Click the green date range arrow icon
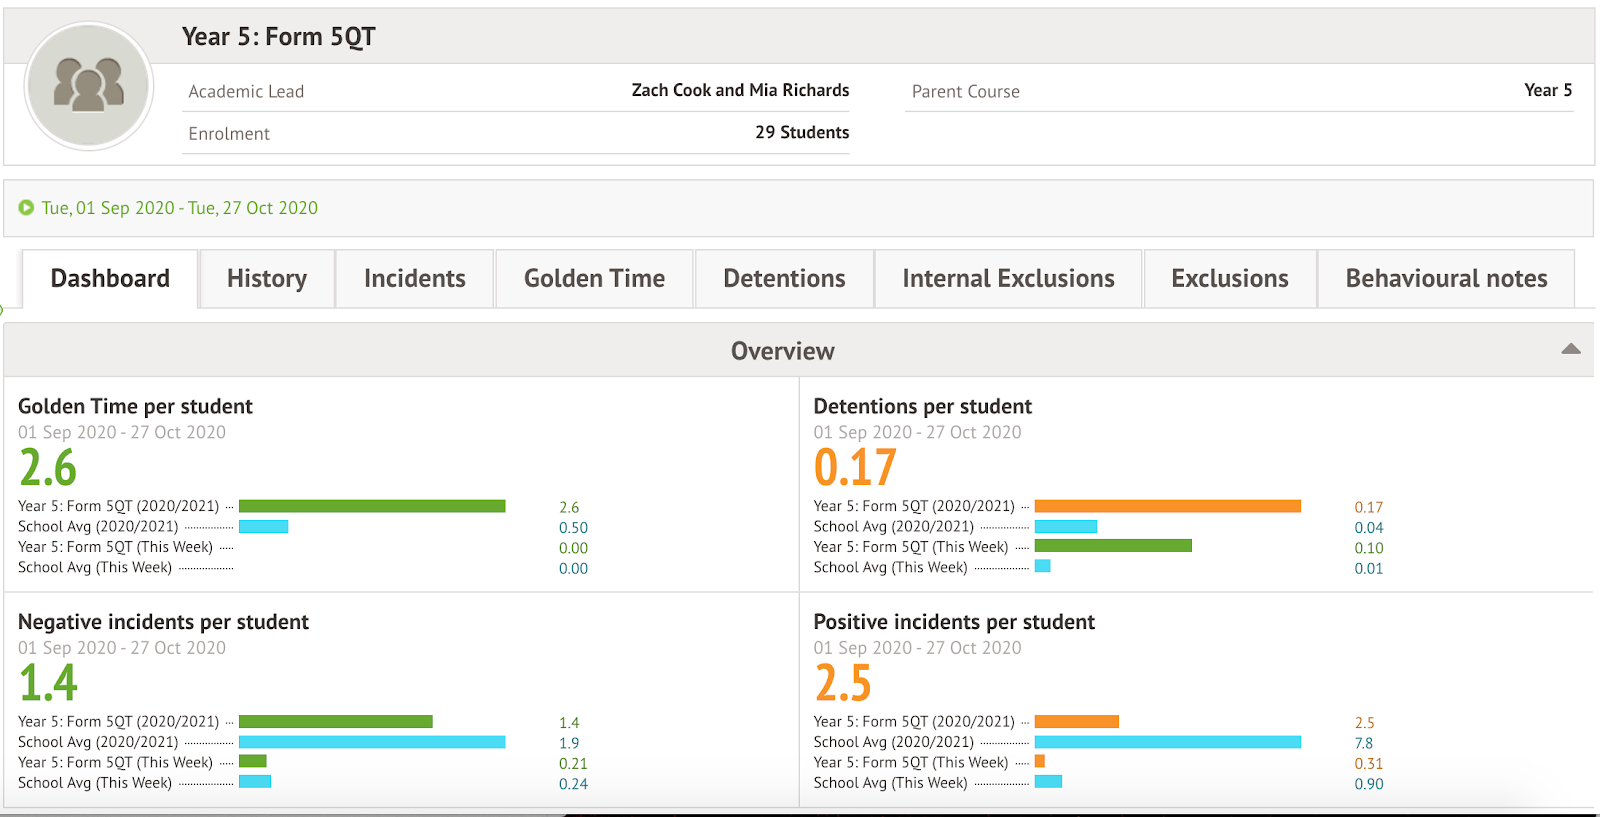 [x=26, y=208]
